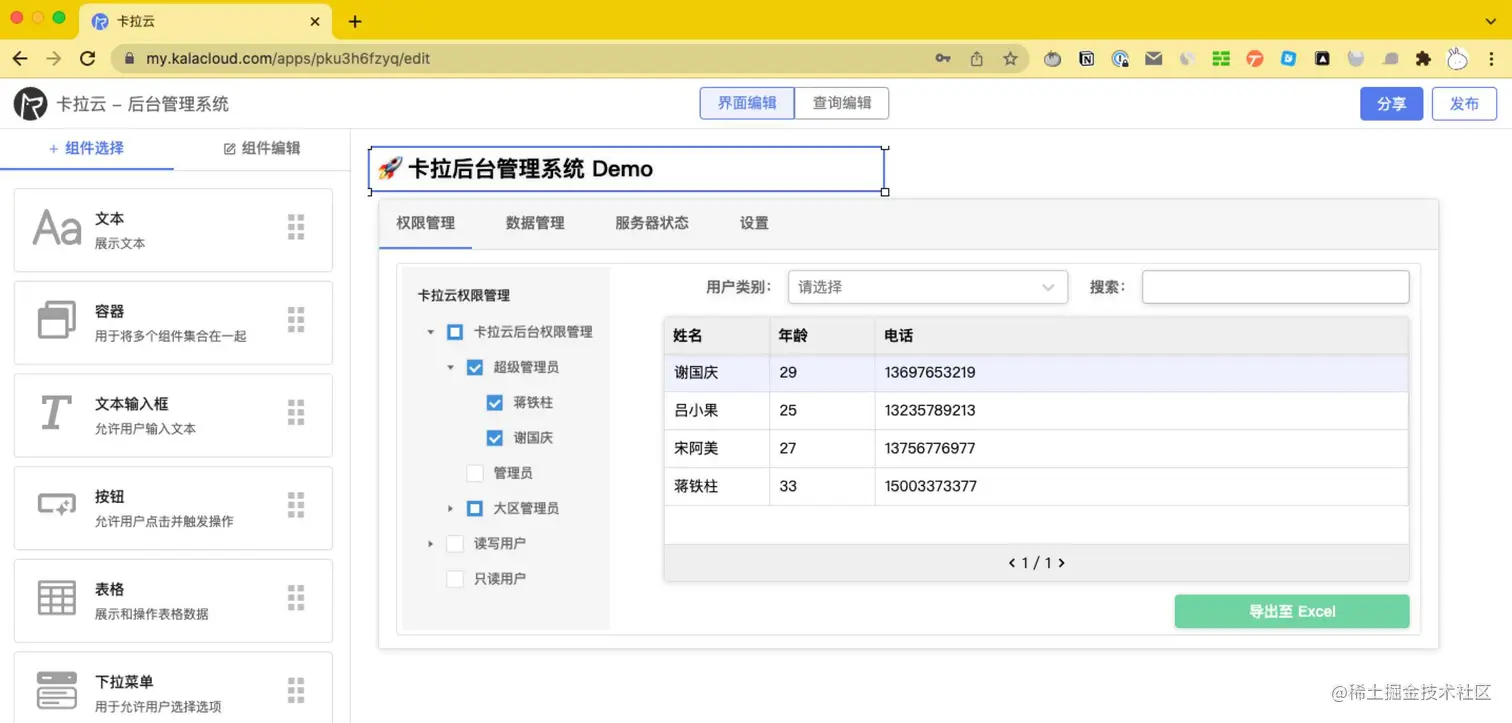The height and width of the screenshot is (723, 1512).
Task: Click the 导出至 Excel button
Action: [x=1291, y=611]
